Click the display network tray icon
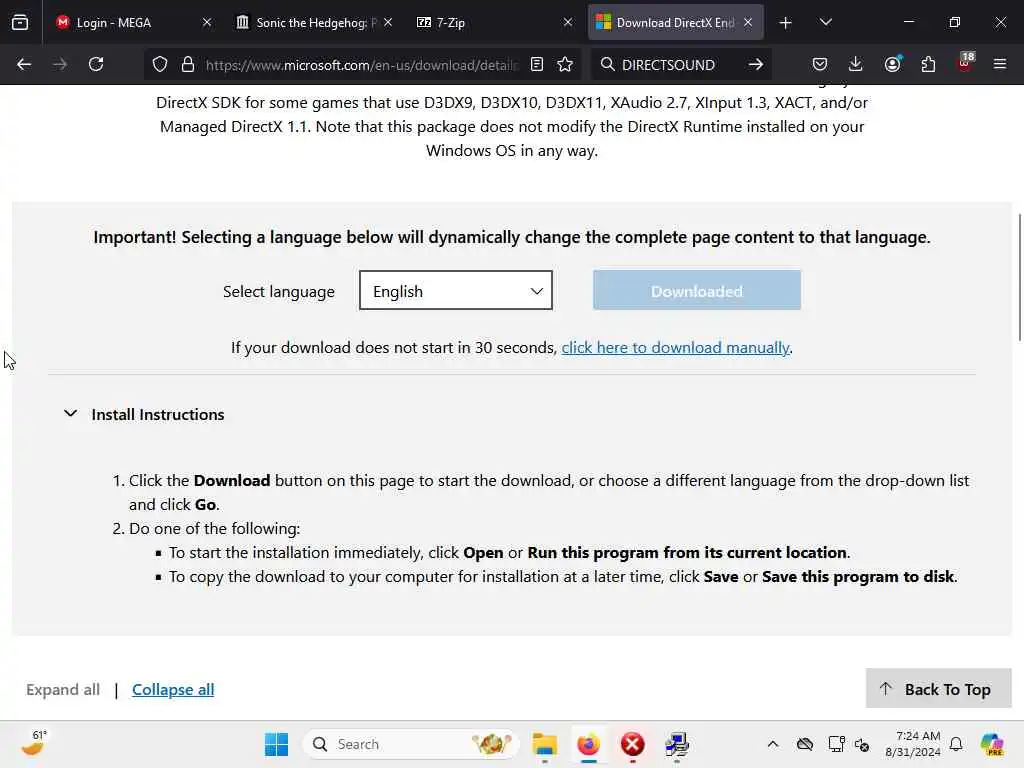This screenshot has height=768, width=1024. [836, 744]
